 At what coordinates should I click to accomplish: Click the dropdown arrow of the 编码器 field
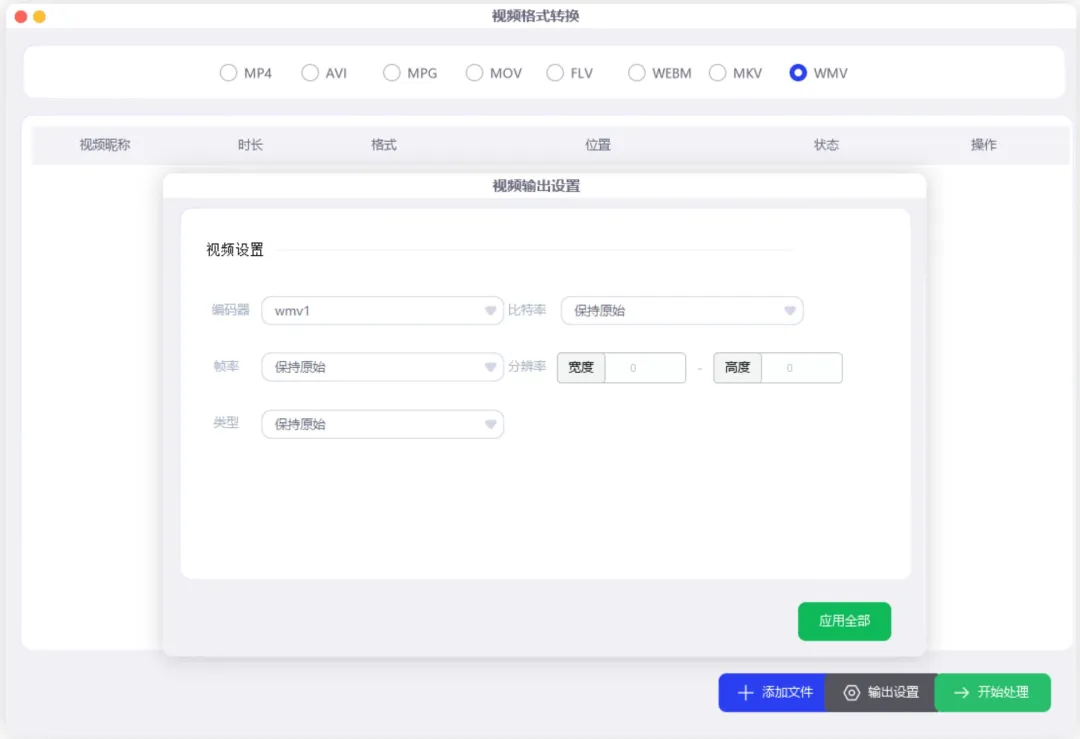click(490, 311)
